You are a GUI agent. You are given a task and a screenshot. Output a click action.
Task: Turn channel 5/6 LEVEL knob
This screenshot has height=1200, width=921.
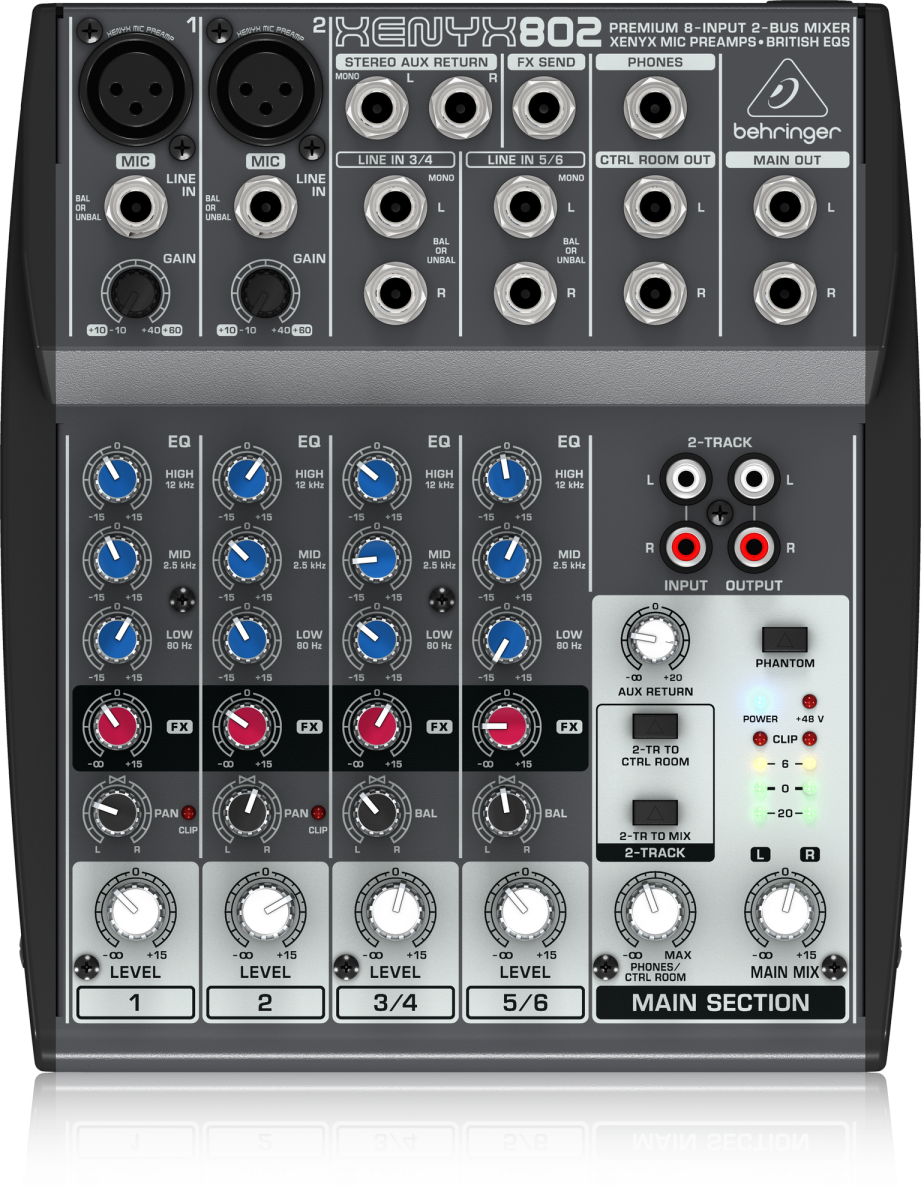click(x=524, y=911)
